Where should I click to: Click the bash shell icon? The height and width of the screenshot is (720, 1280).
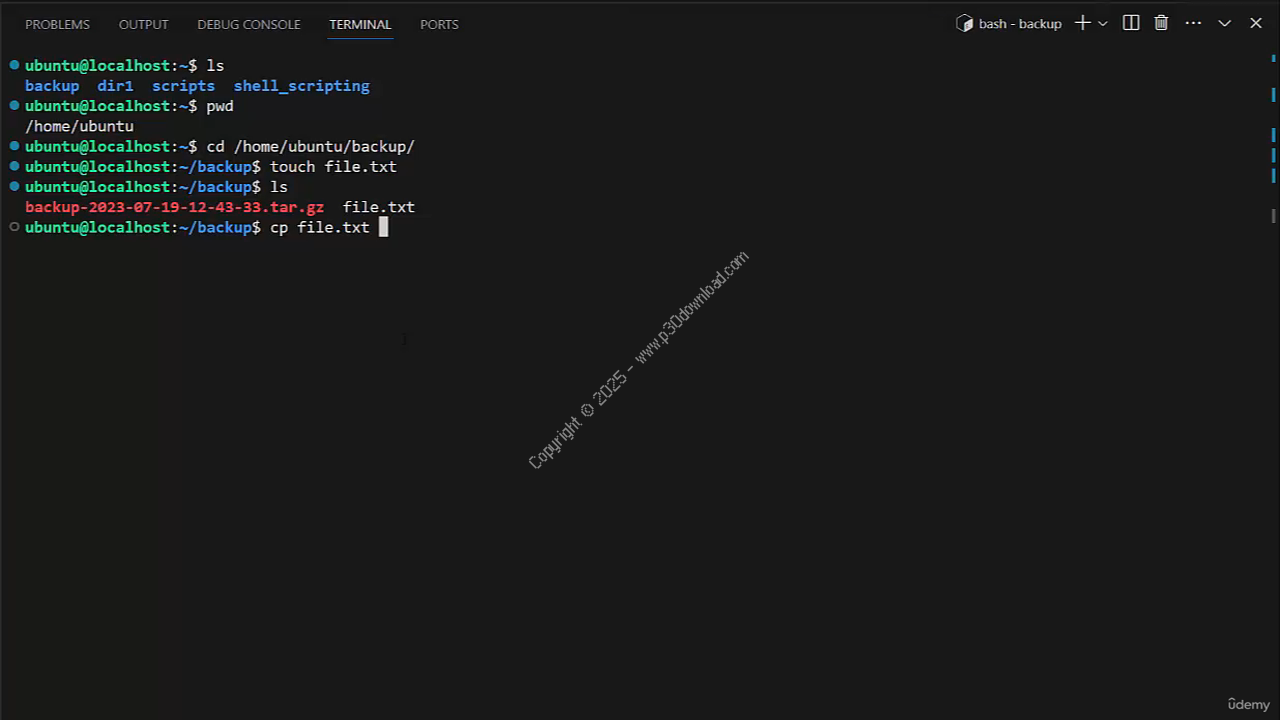point(964,24)
